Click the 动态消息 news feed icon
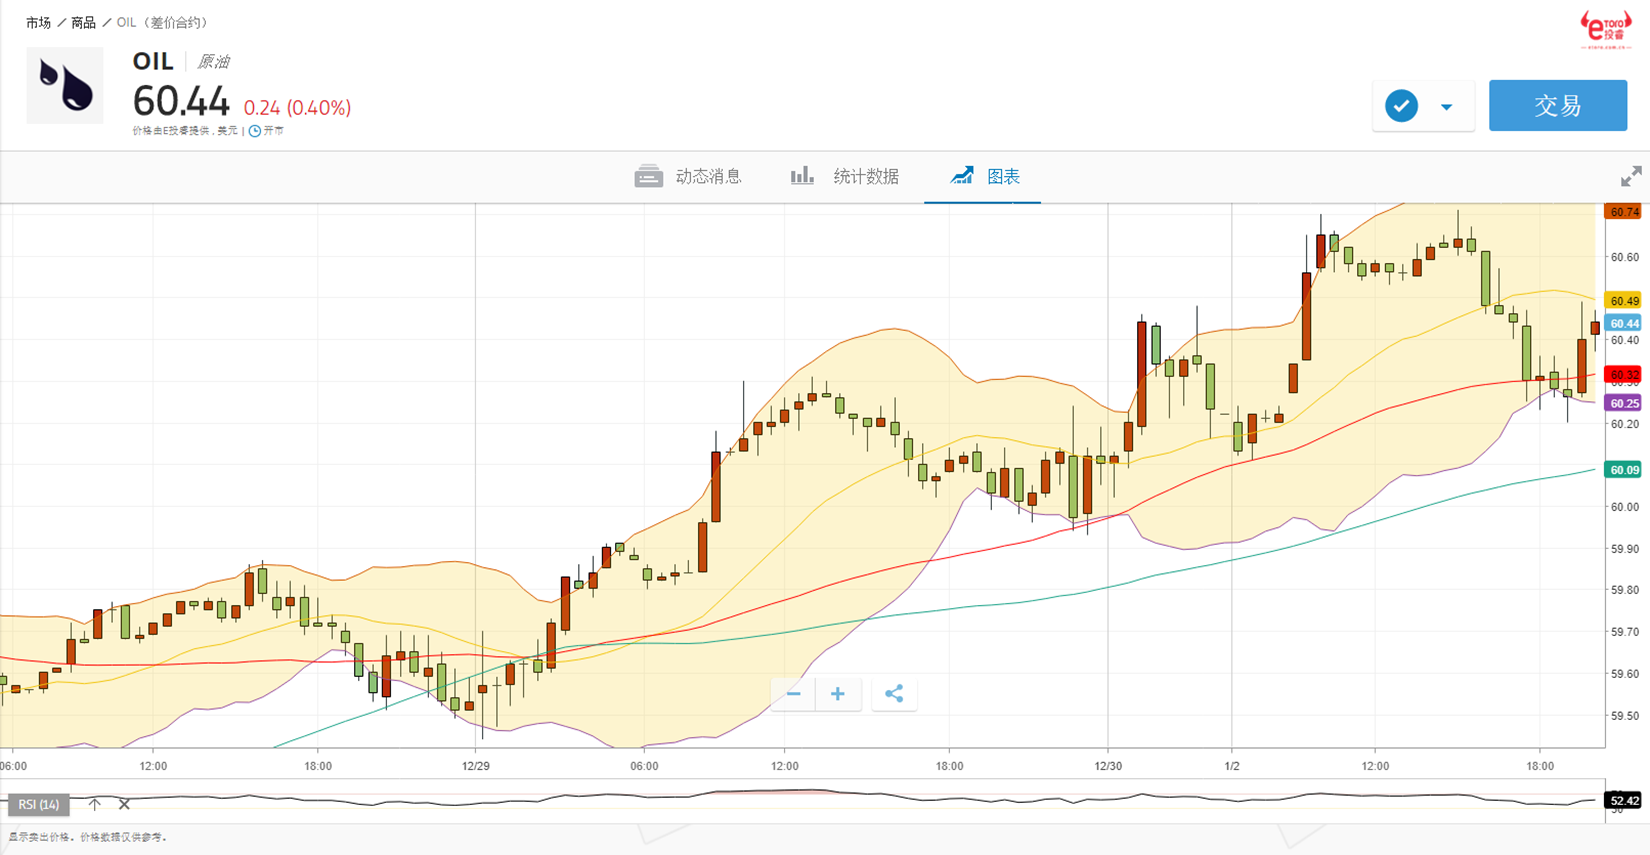 (648, 177)
